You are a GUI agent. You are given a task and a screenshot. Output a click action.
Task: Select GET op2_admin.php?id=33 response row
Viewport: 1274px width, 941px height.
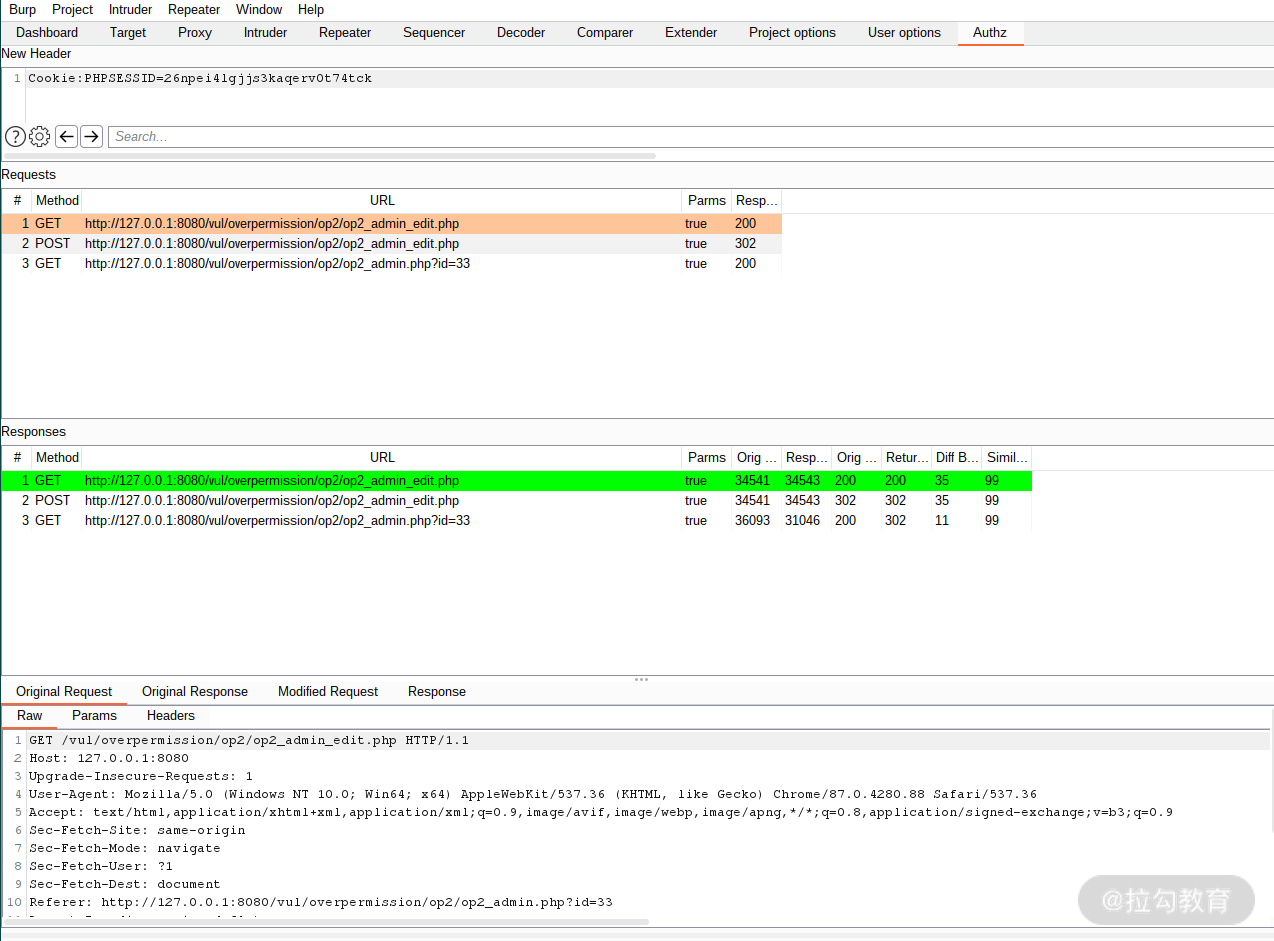point(516,521)
